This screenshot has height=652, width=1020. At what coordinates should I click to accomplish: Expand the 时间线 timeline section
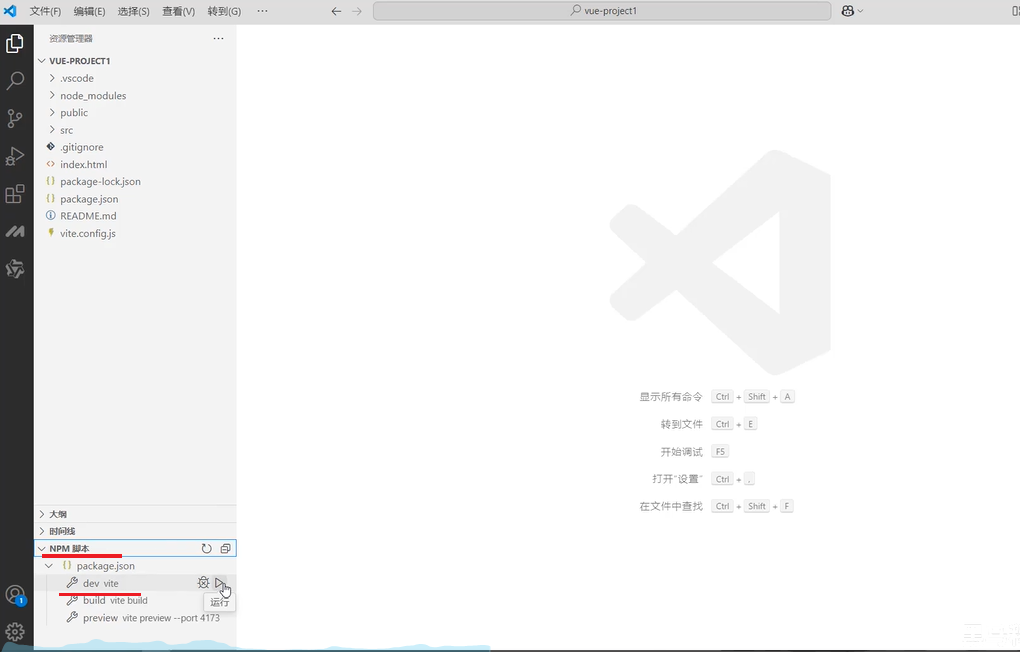point(135,531)
